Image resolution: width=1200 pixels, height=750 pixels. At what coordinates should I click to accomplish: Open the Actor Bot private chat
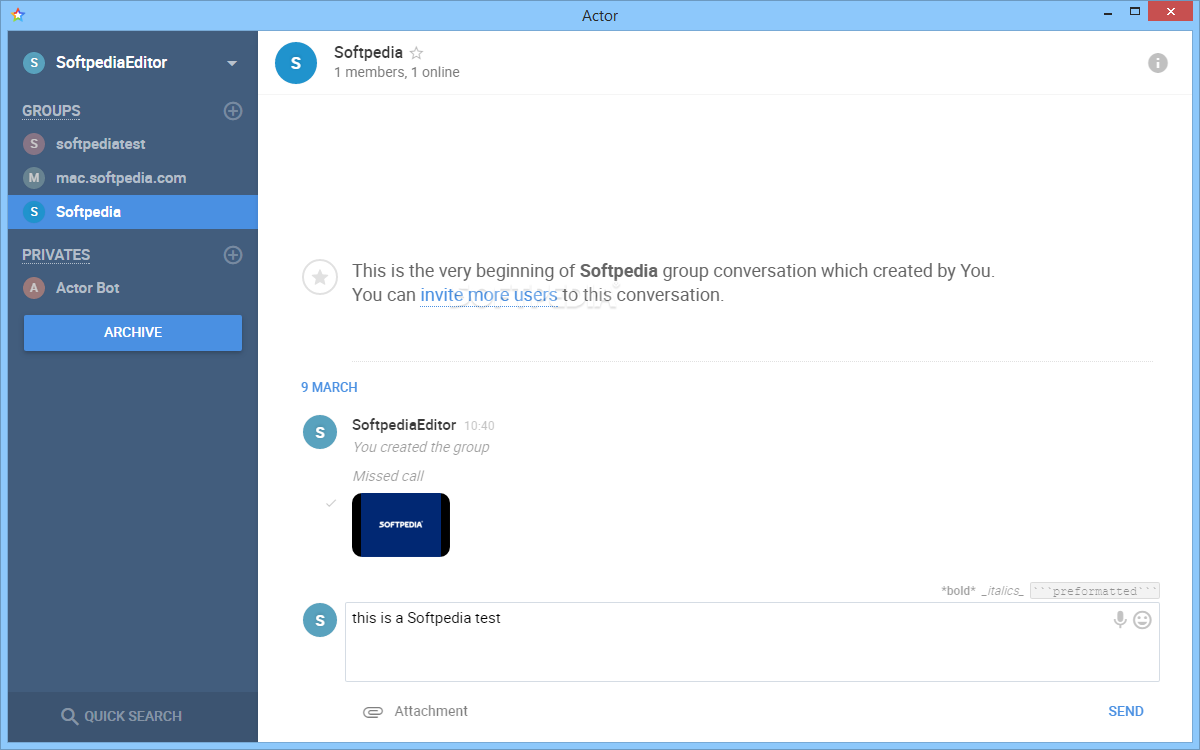[x=133, y=288]
